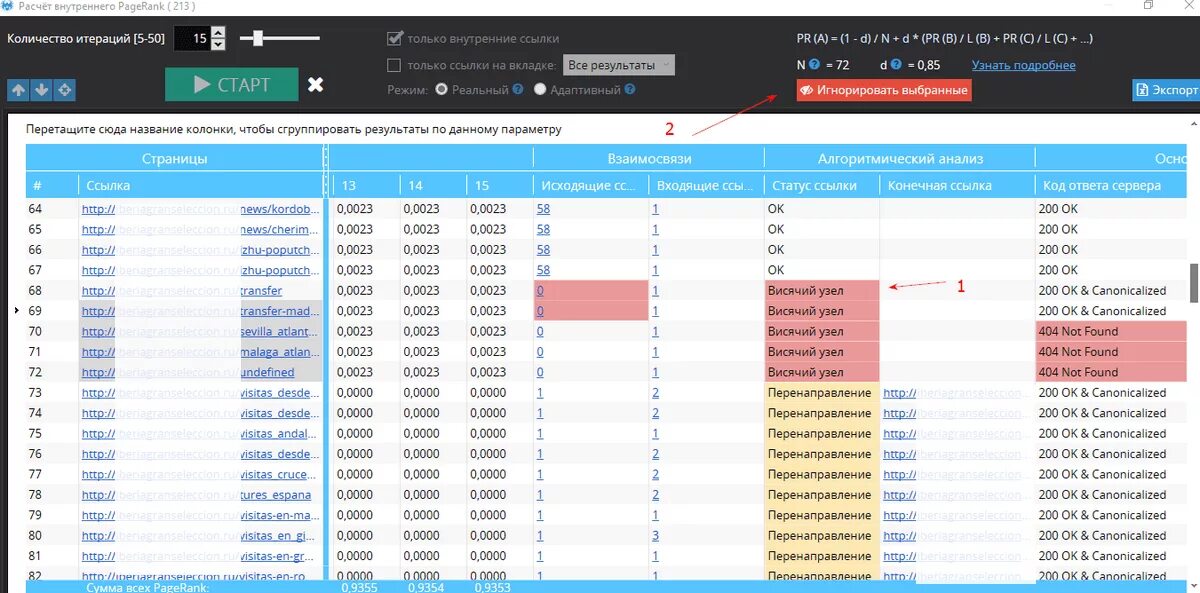
Task: Sort by iteration 15 column header
Action: pyautogui.click(x=500, y=185)
